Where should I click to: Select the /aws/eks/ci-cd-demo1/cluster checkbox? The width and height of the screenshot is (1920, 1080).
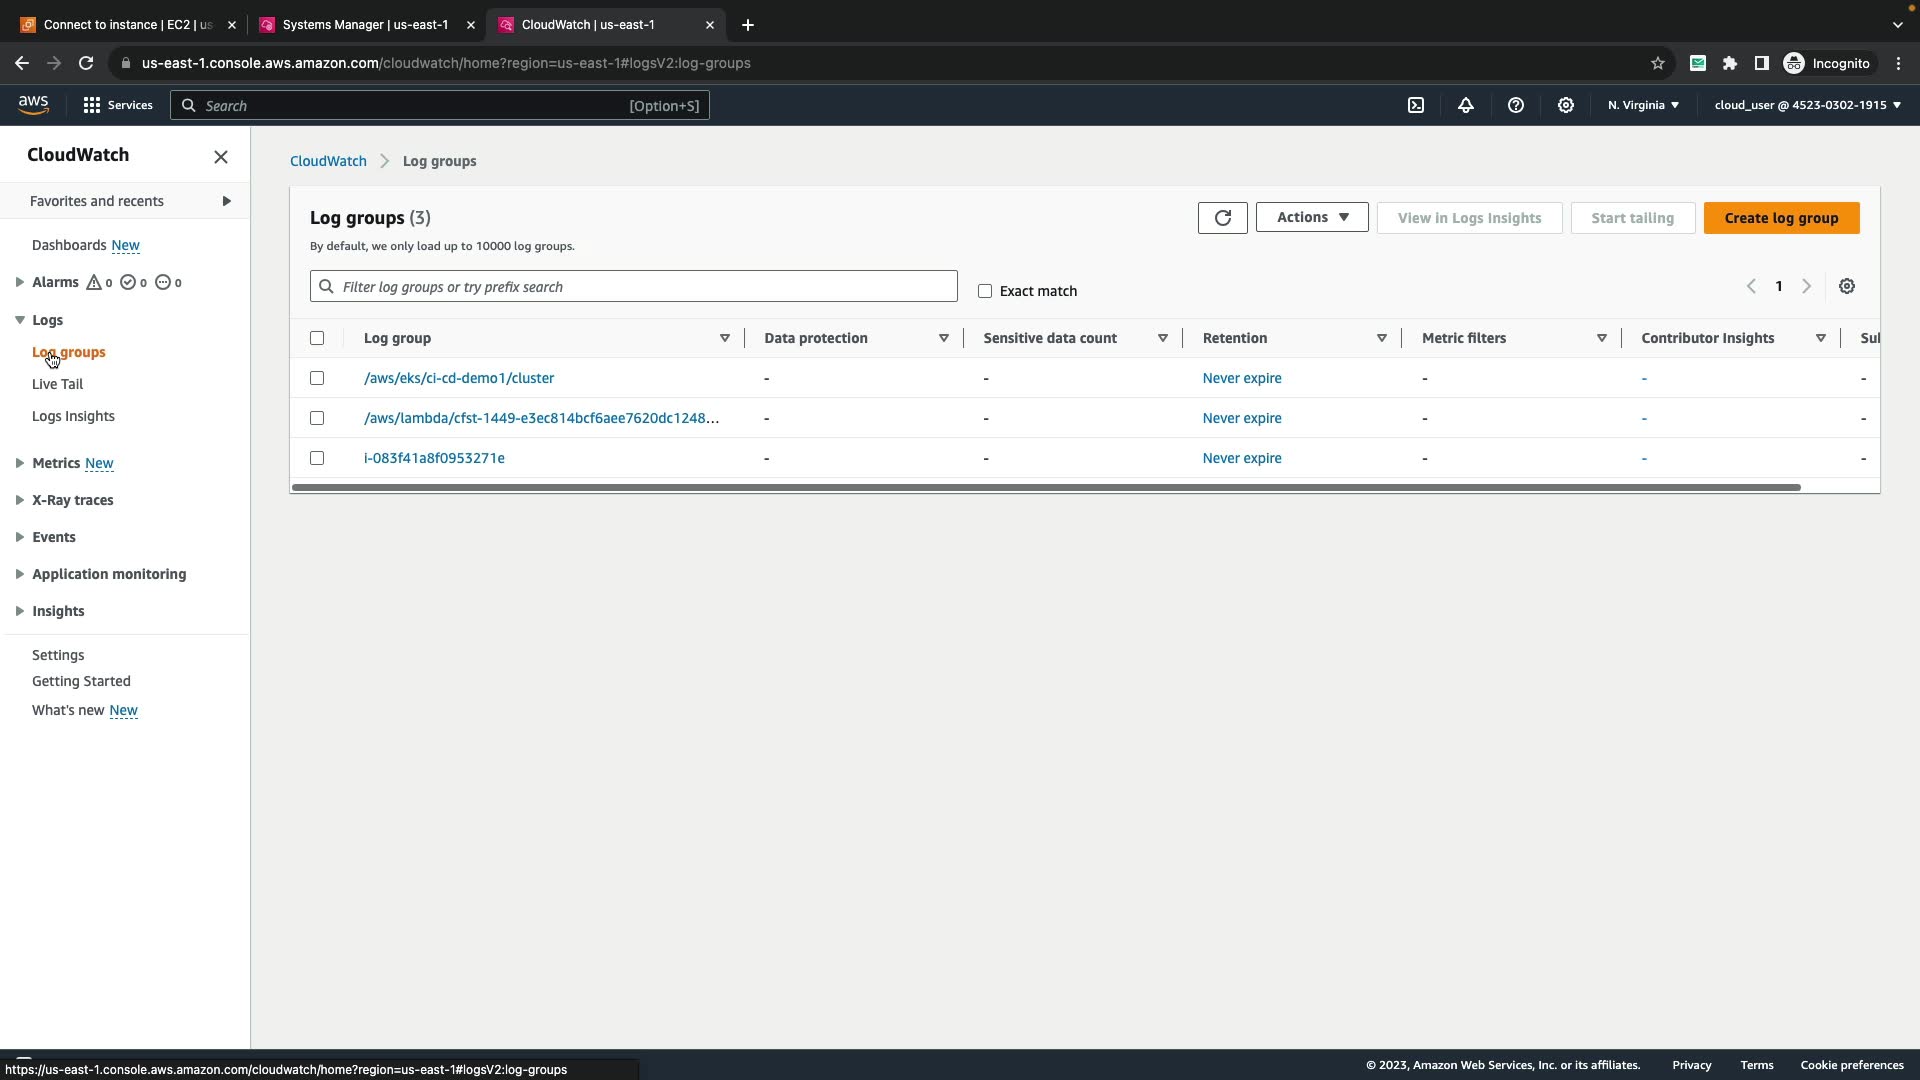pos(317,378)
